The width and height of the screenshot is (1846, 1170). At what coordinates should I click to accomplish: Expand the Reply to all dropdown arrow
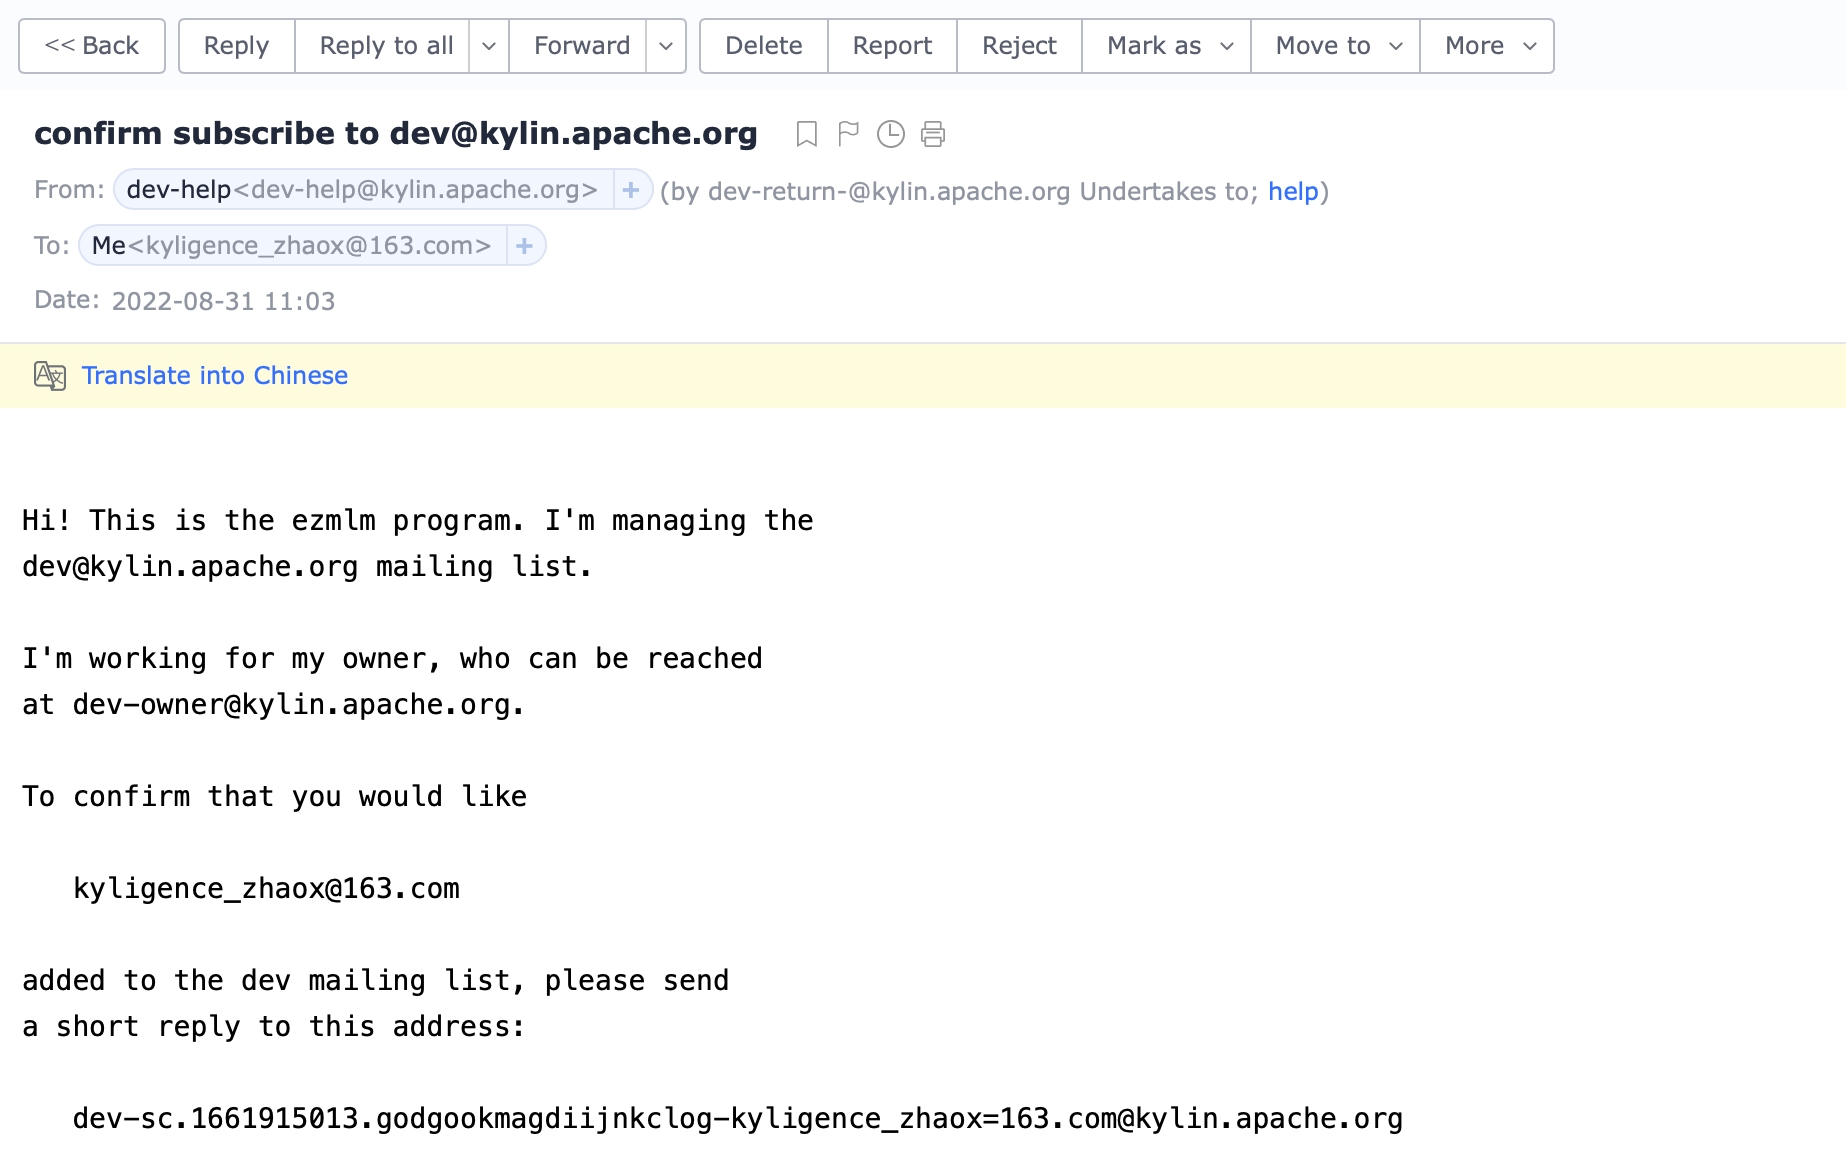click(x=489, y=46)
